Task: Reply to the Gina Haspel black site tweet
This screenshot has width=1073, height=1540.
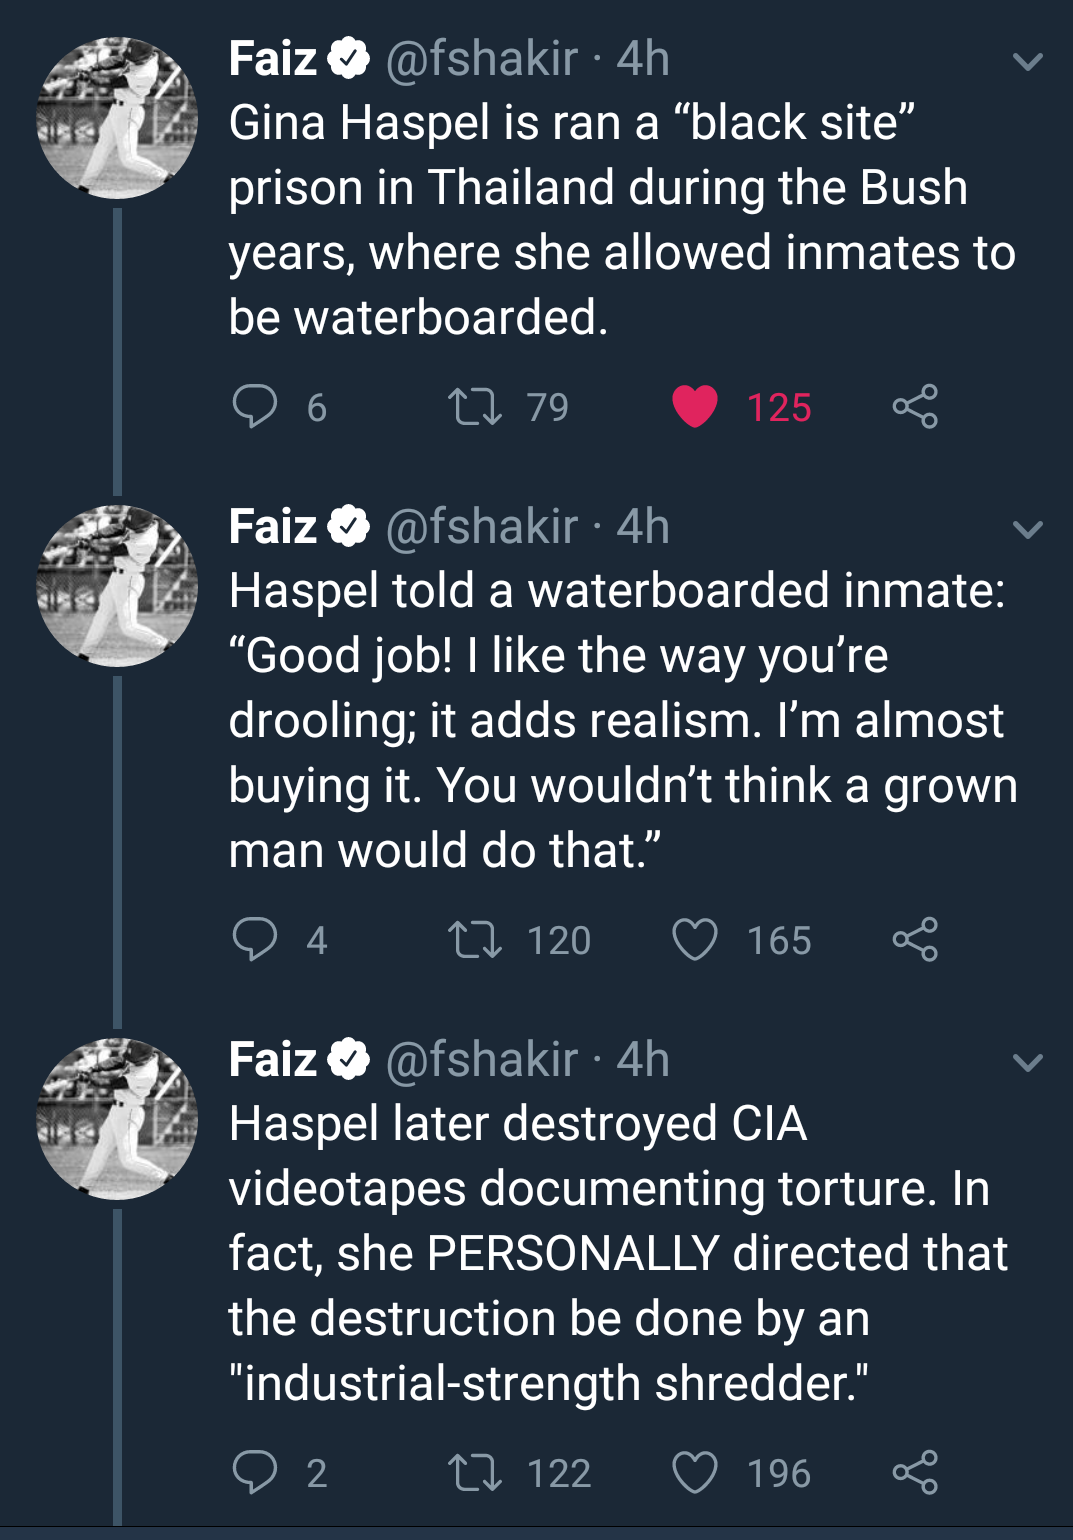Action: click(255, 407)
